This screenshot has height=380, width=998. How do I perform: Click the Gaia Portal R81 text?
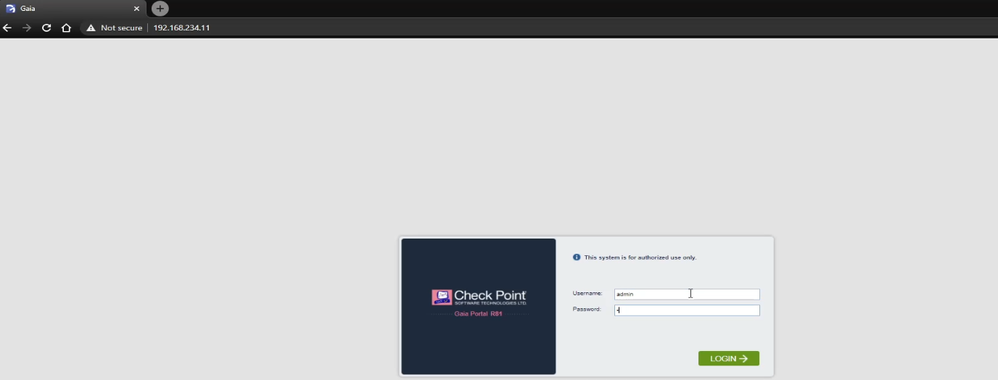(479, 315)
